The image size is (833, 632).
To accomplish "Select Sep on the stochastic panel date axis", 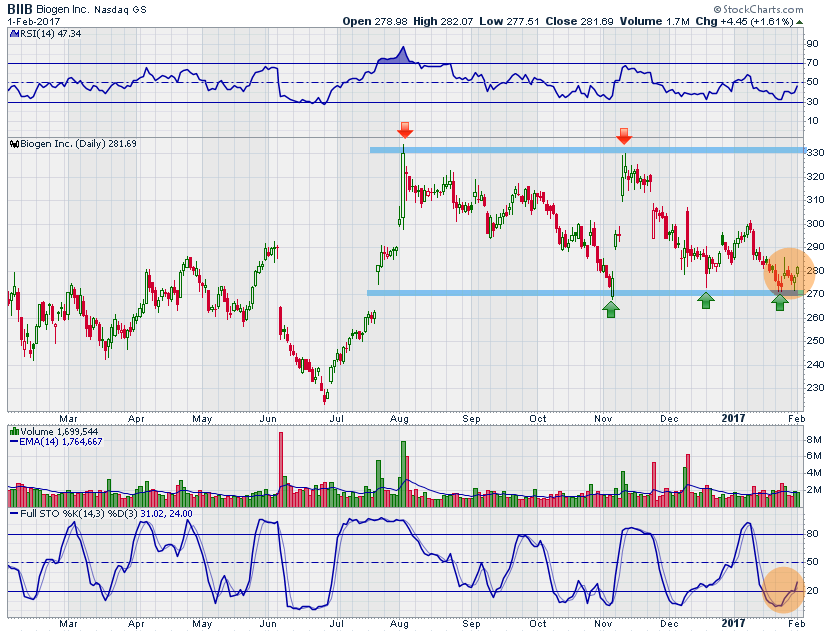I will point(471,624).
